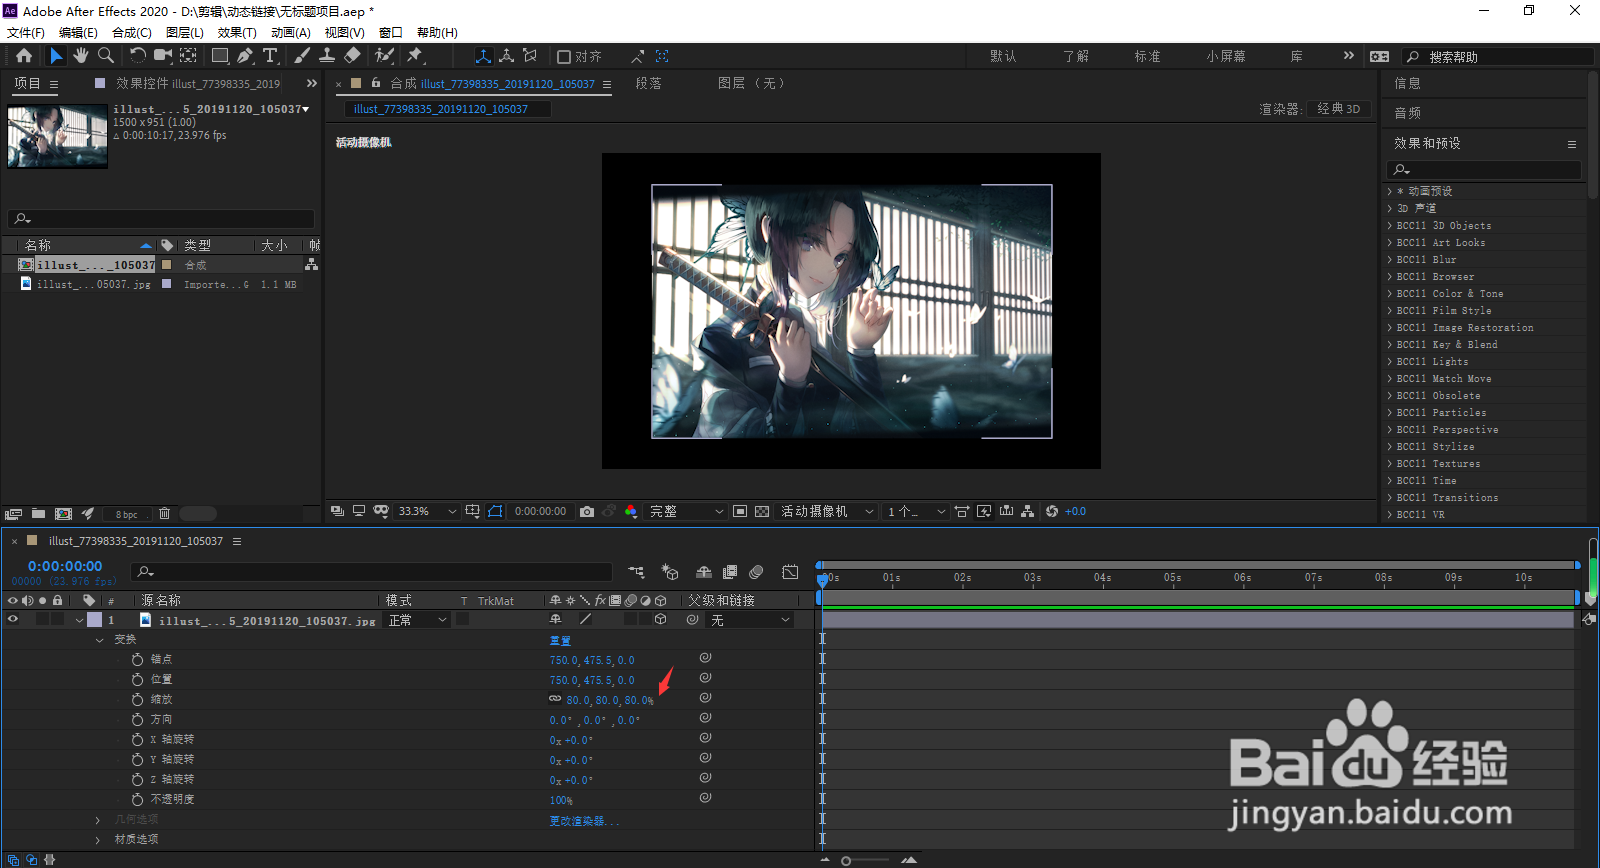Open the 完整 resolution dropdown

687,511
